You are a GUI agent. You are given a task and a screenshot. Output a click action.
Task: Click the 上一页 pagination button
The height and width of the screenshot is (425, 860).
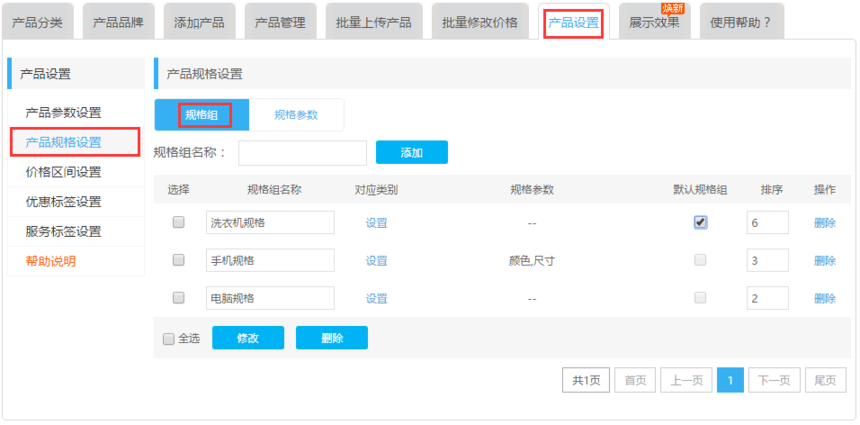pyautogui.click(x=686, y=380)
